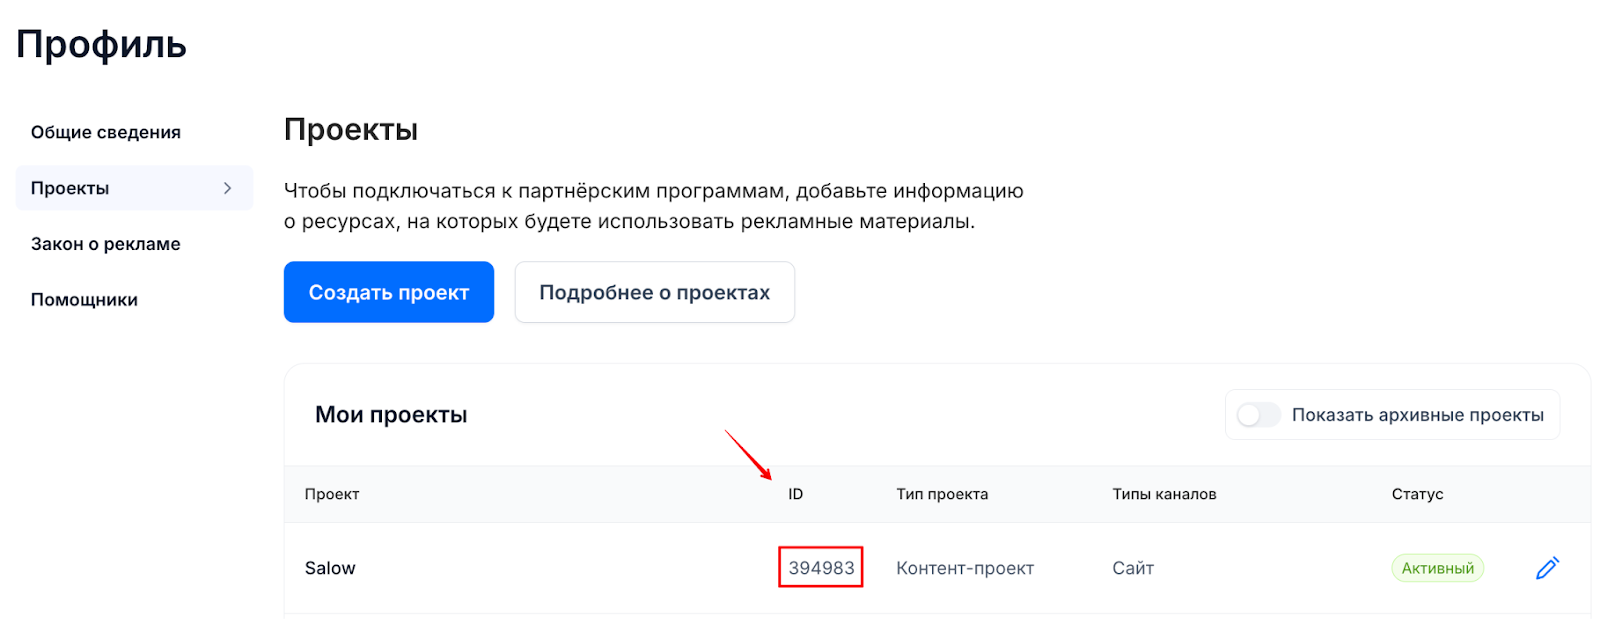Image resolution: width=1600 pixels, height=619 pixels.
Task: Go to the Помощники section
Action: pos(84,300)
